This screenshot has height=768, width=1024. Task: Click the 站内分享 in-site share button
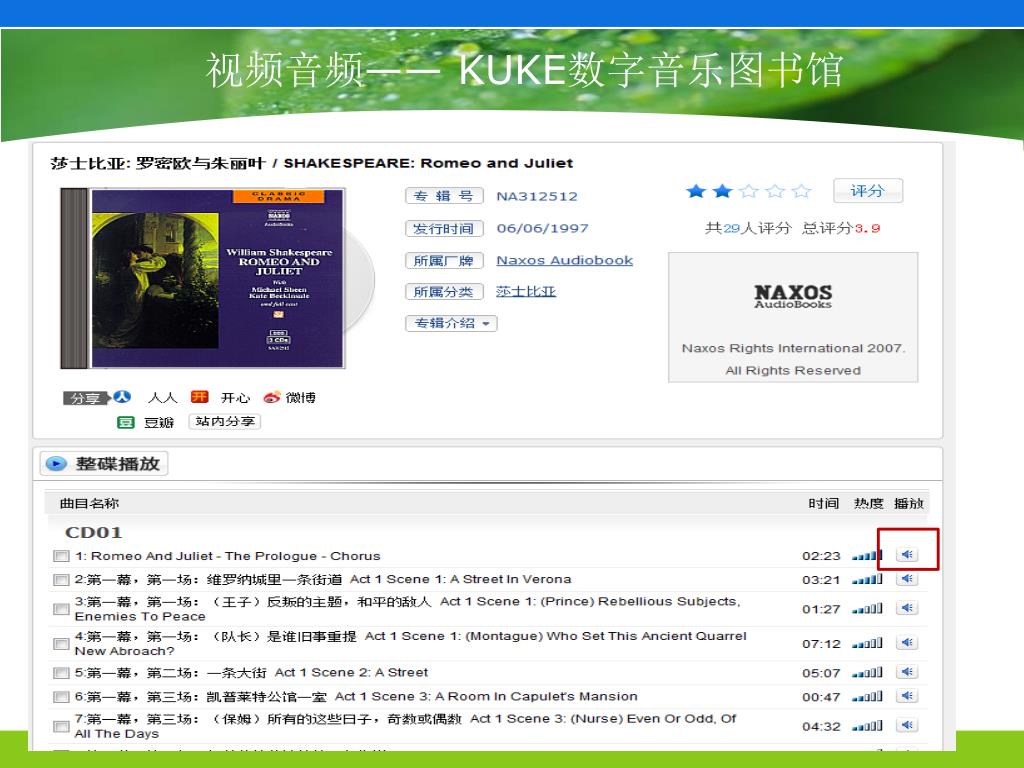pyautogui.click(x=225, y=422)
